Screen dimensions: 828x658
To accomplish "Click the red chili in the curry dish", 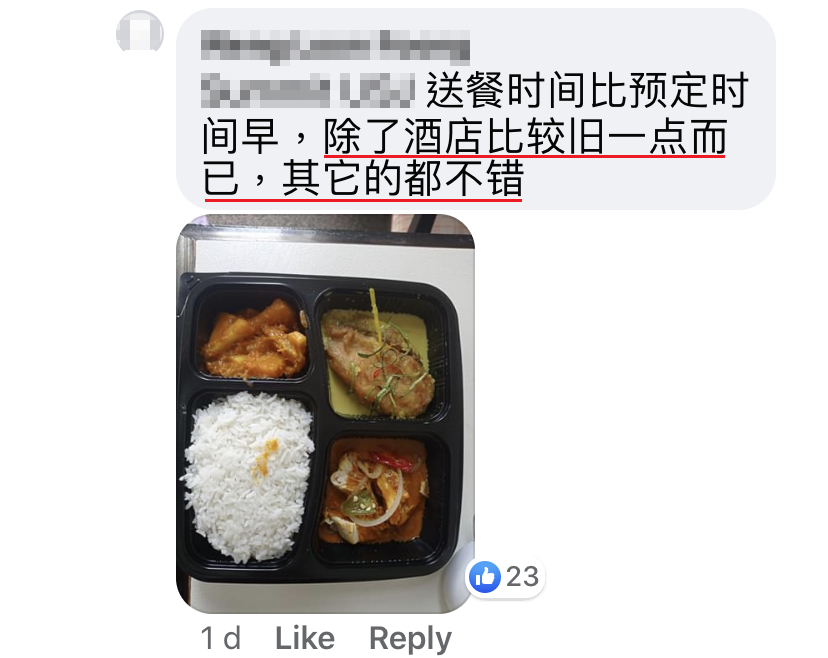I will click(x=391, y=460).
